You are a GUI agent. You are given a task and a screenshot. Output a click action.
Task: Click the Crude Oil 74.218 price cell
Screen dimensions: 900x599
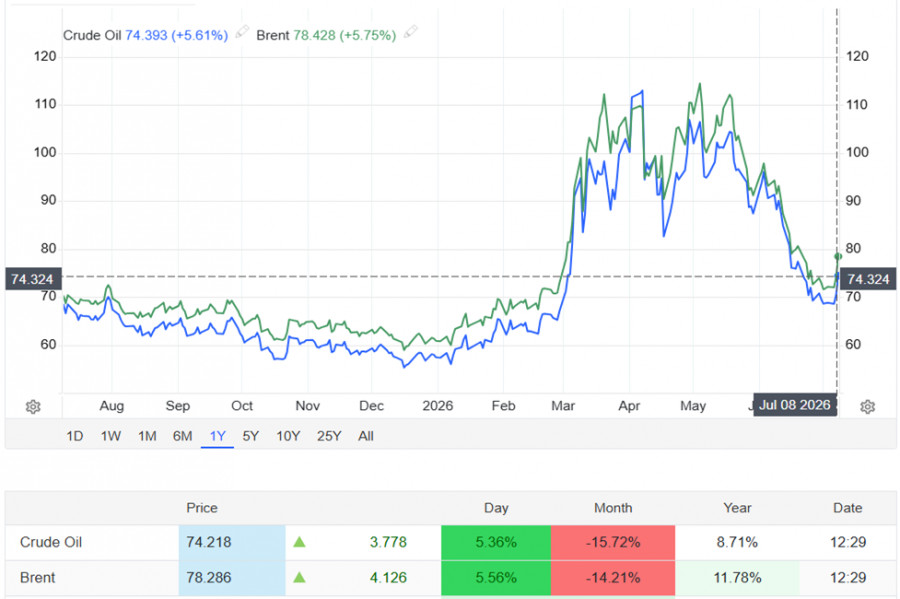click(232, 542)
